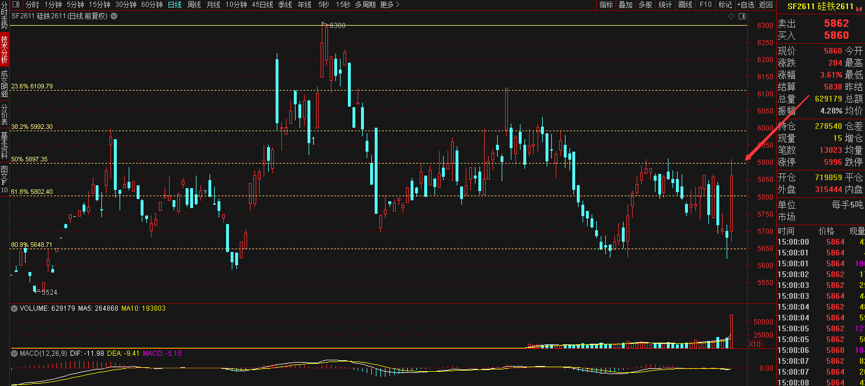Click the 23.6% 6109.79 Fibonacci label

32,87
